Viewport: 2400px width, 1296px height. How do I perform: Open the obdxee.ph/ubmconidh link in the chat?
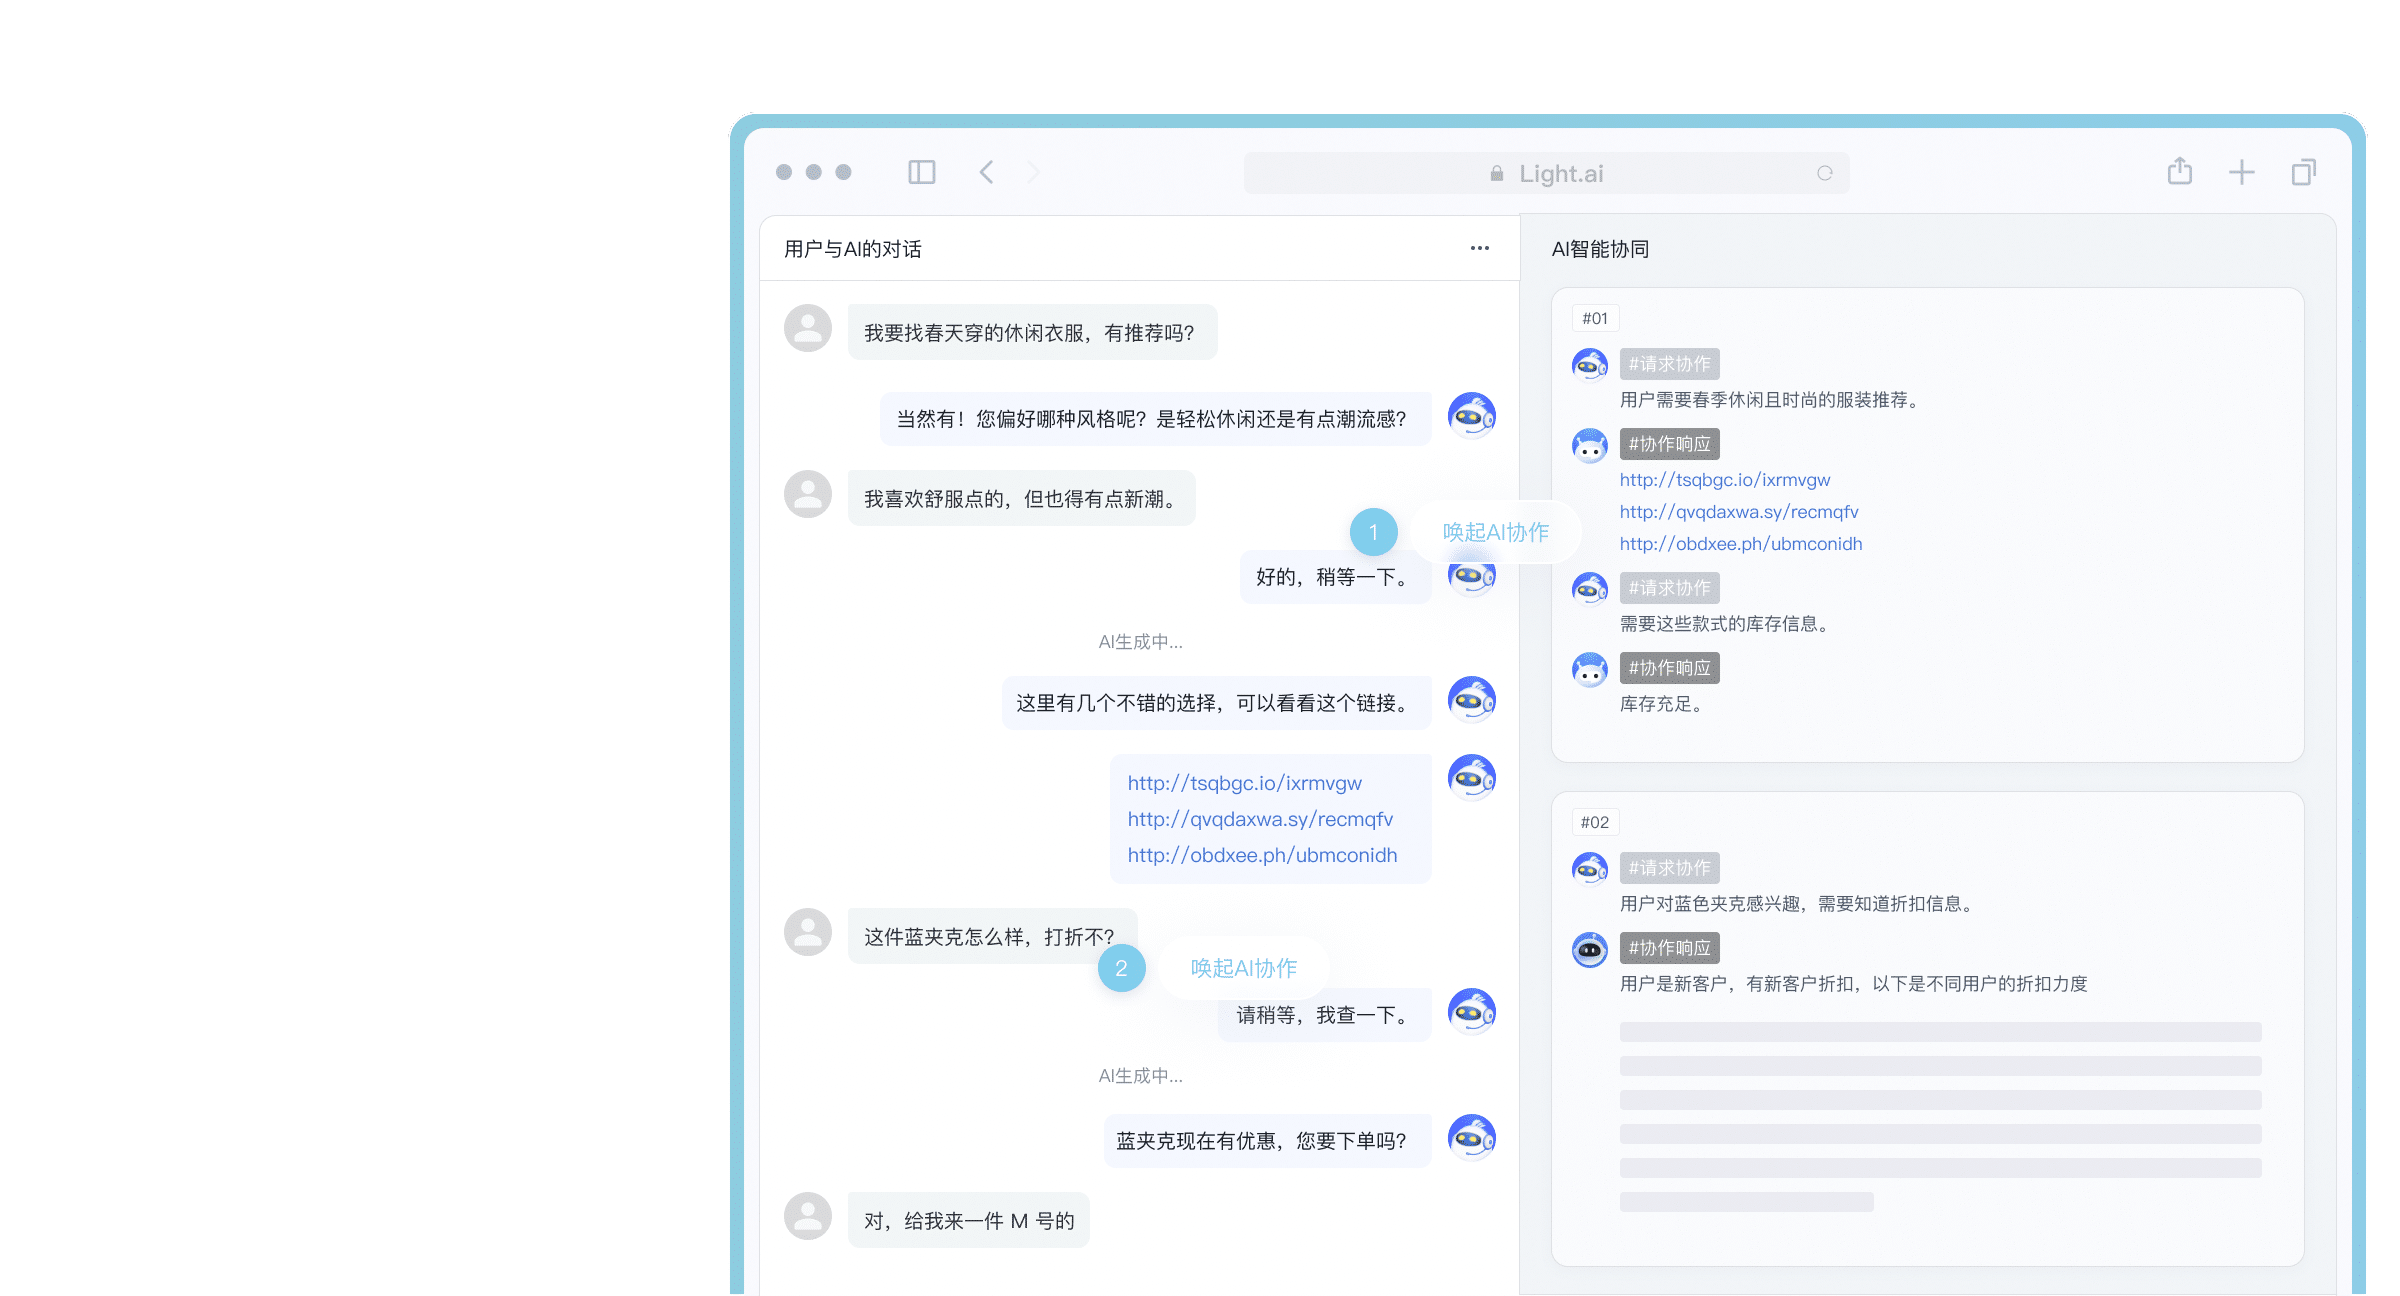coord(1262,855)
